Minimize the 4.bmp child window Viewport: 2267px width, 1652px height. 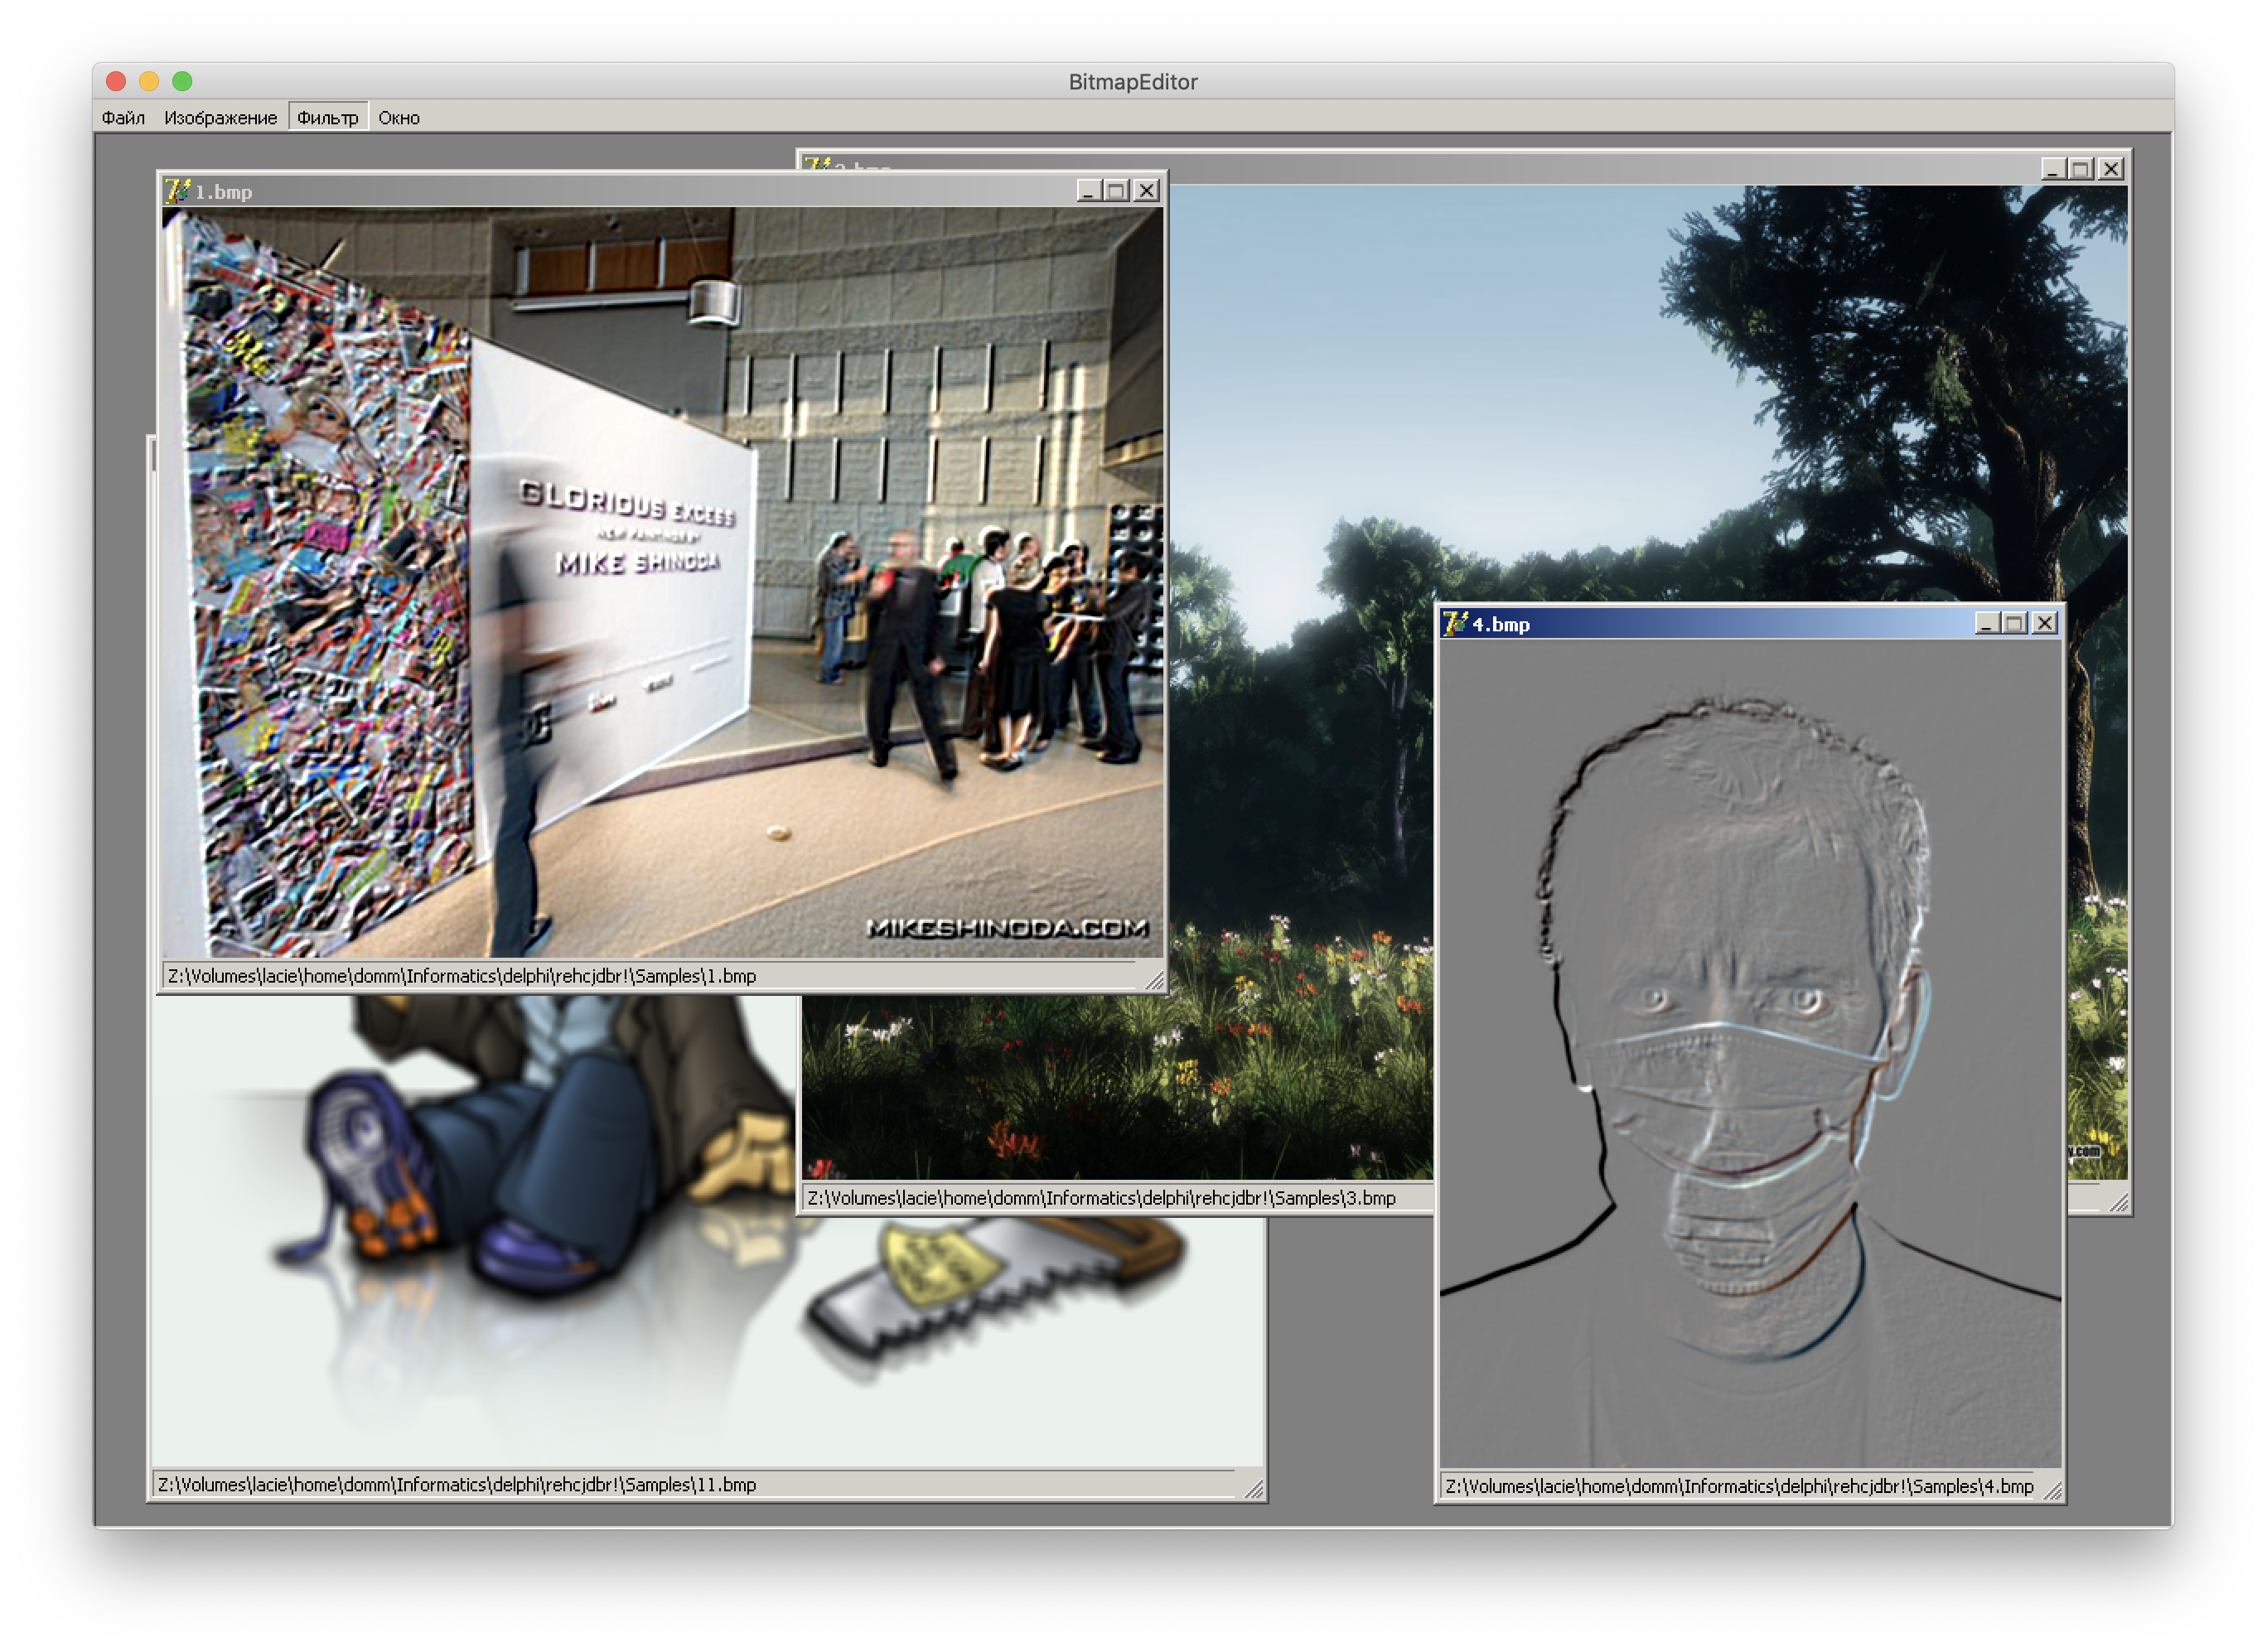1987,624
